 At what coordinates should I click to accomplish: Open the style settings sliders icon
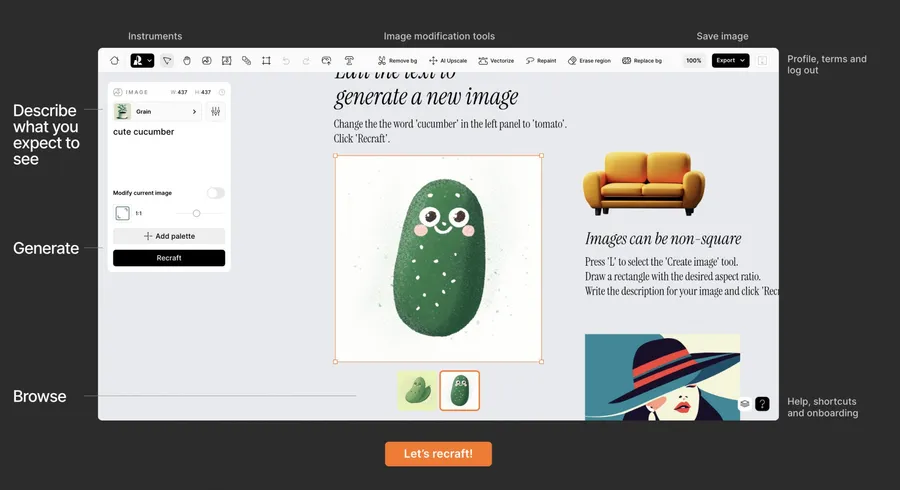point(215,111)
